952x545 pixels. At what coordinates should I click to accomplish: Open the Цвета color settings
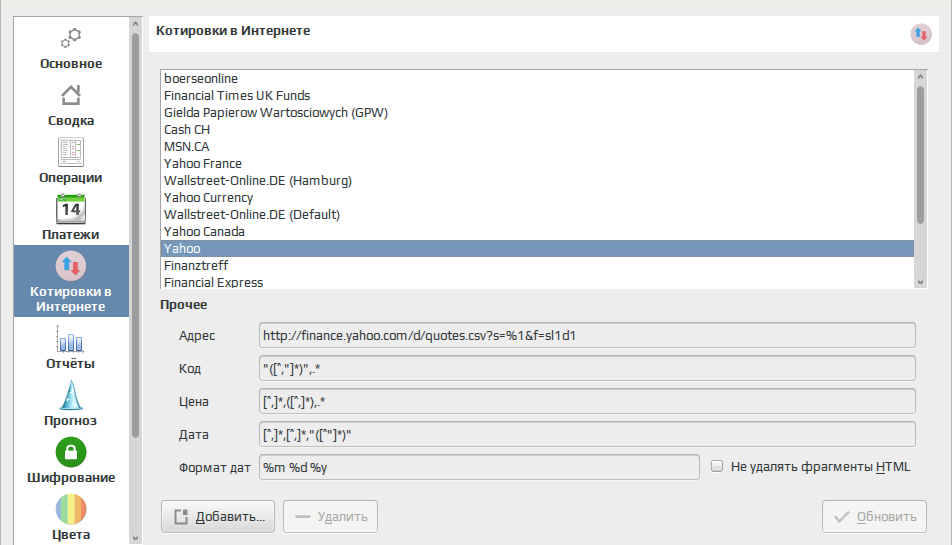(71, 517)
